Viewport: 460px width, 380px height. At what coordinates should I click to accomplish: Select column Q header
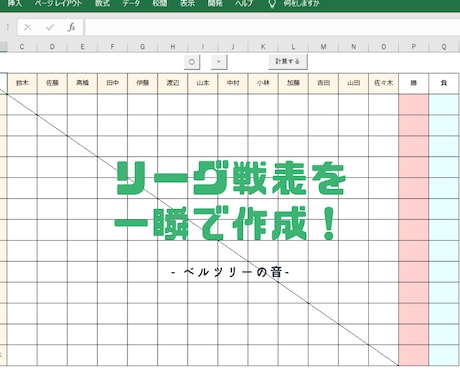click(x=444, y=47)
